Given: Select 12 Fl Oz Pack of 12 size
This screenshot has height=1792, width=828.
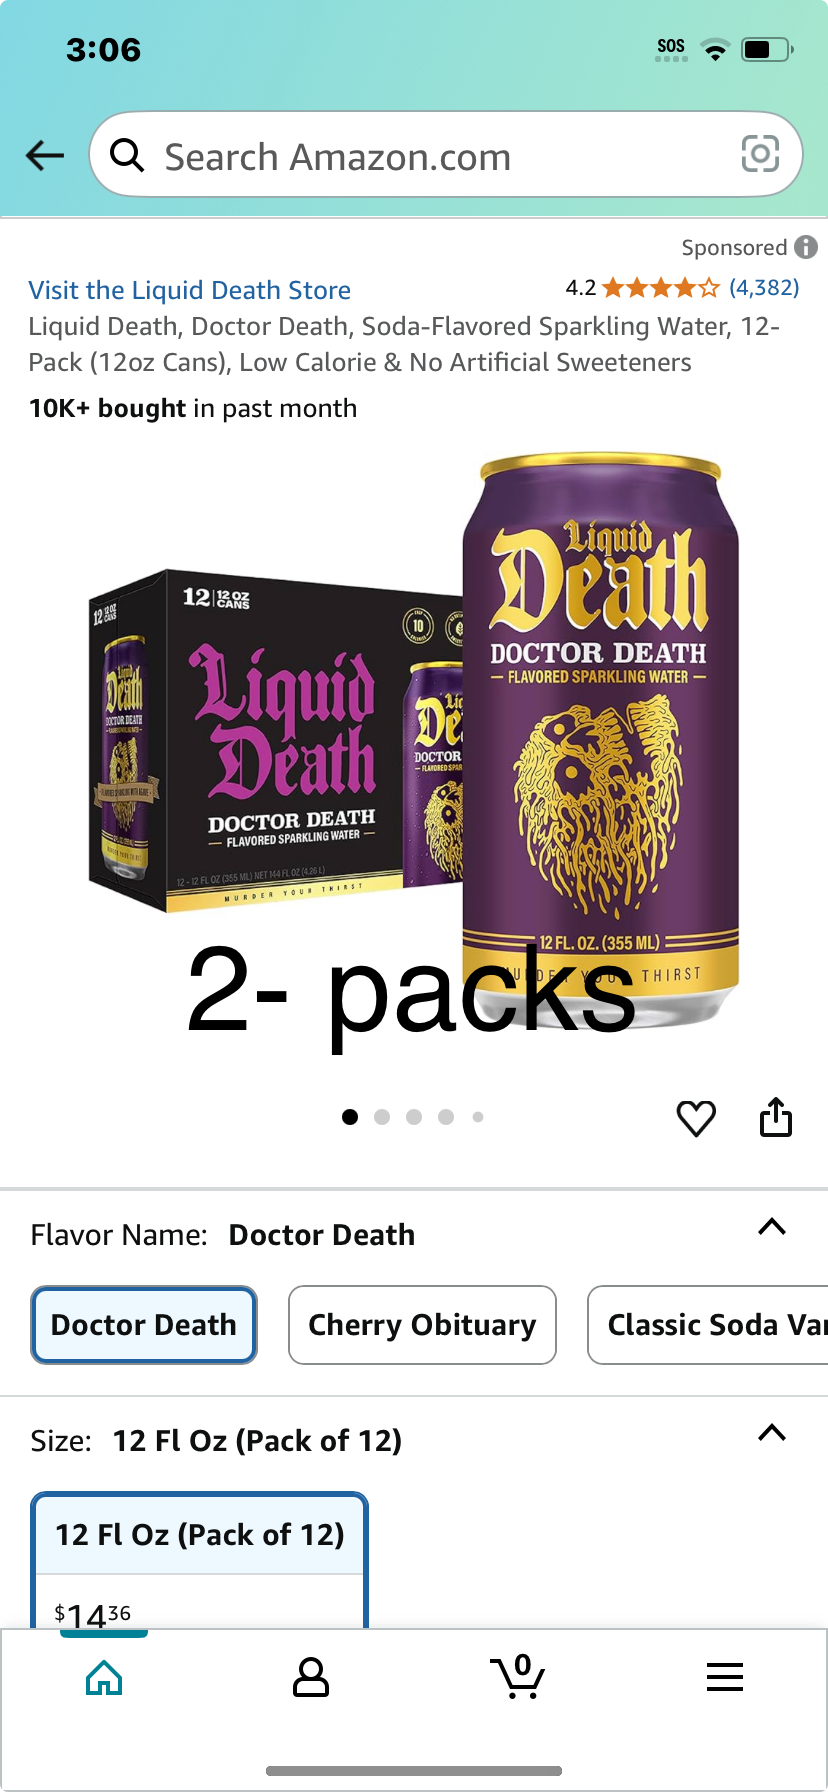Looking at the screenshot, I should click(x=200, y=1560).
